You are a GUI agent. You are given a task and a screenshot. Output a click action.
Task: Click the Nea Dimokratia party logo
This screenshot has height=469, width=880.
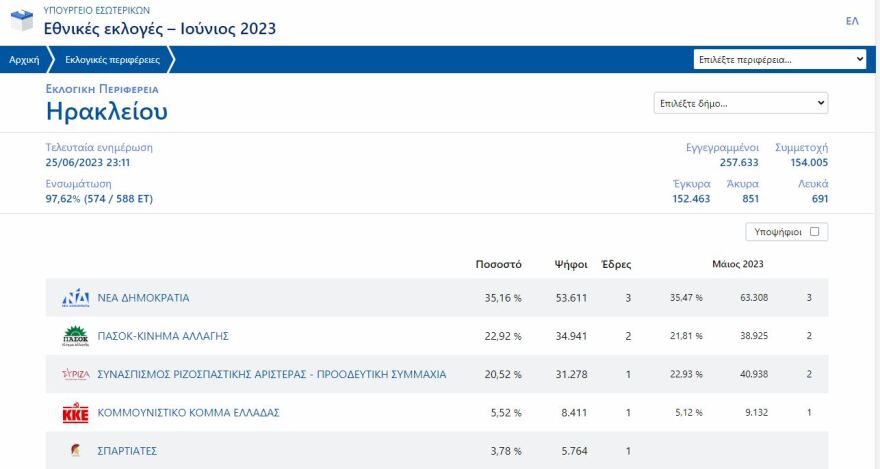coord(76,297)
